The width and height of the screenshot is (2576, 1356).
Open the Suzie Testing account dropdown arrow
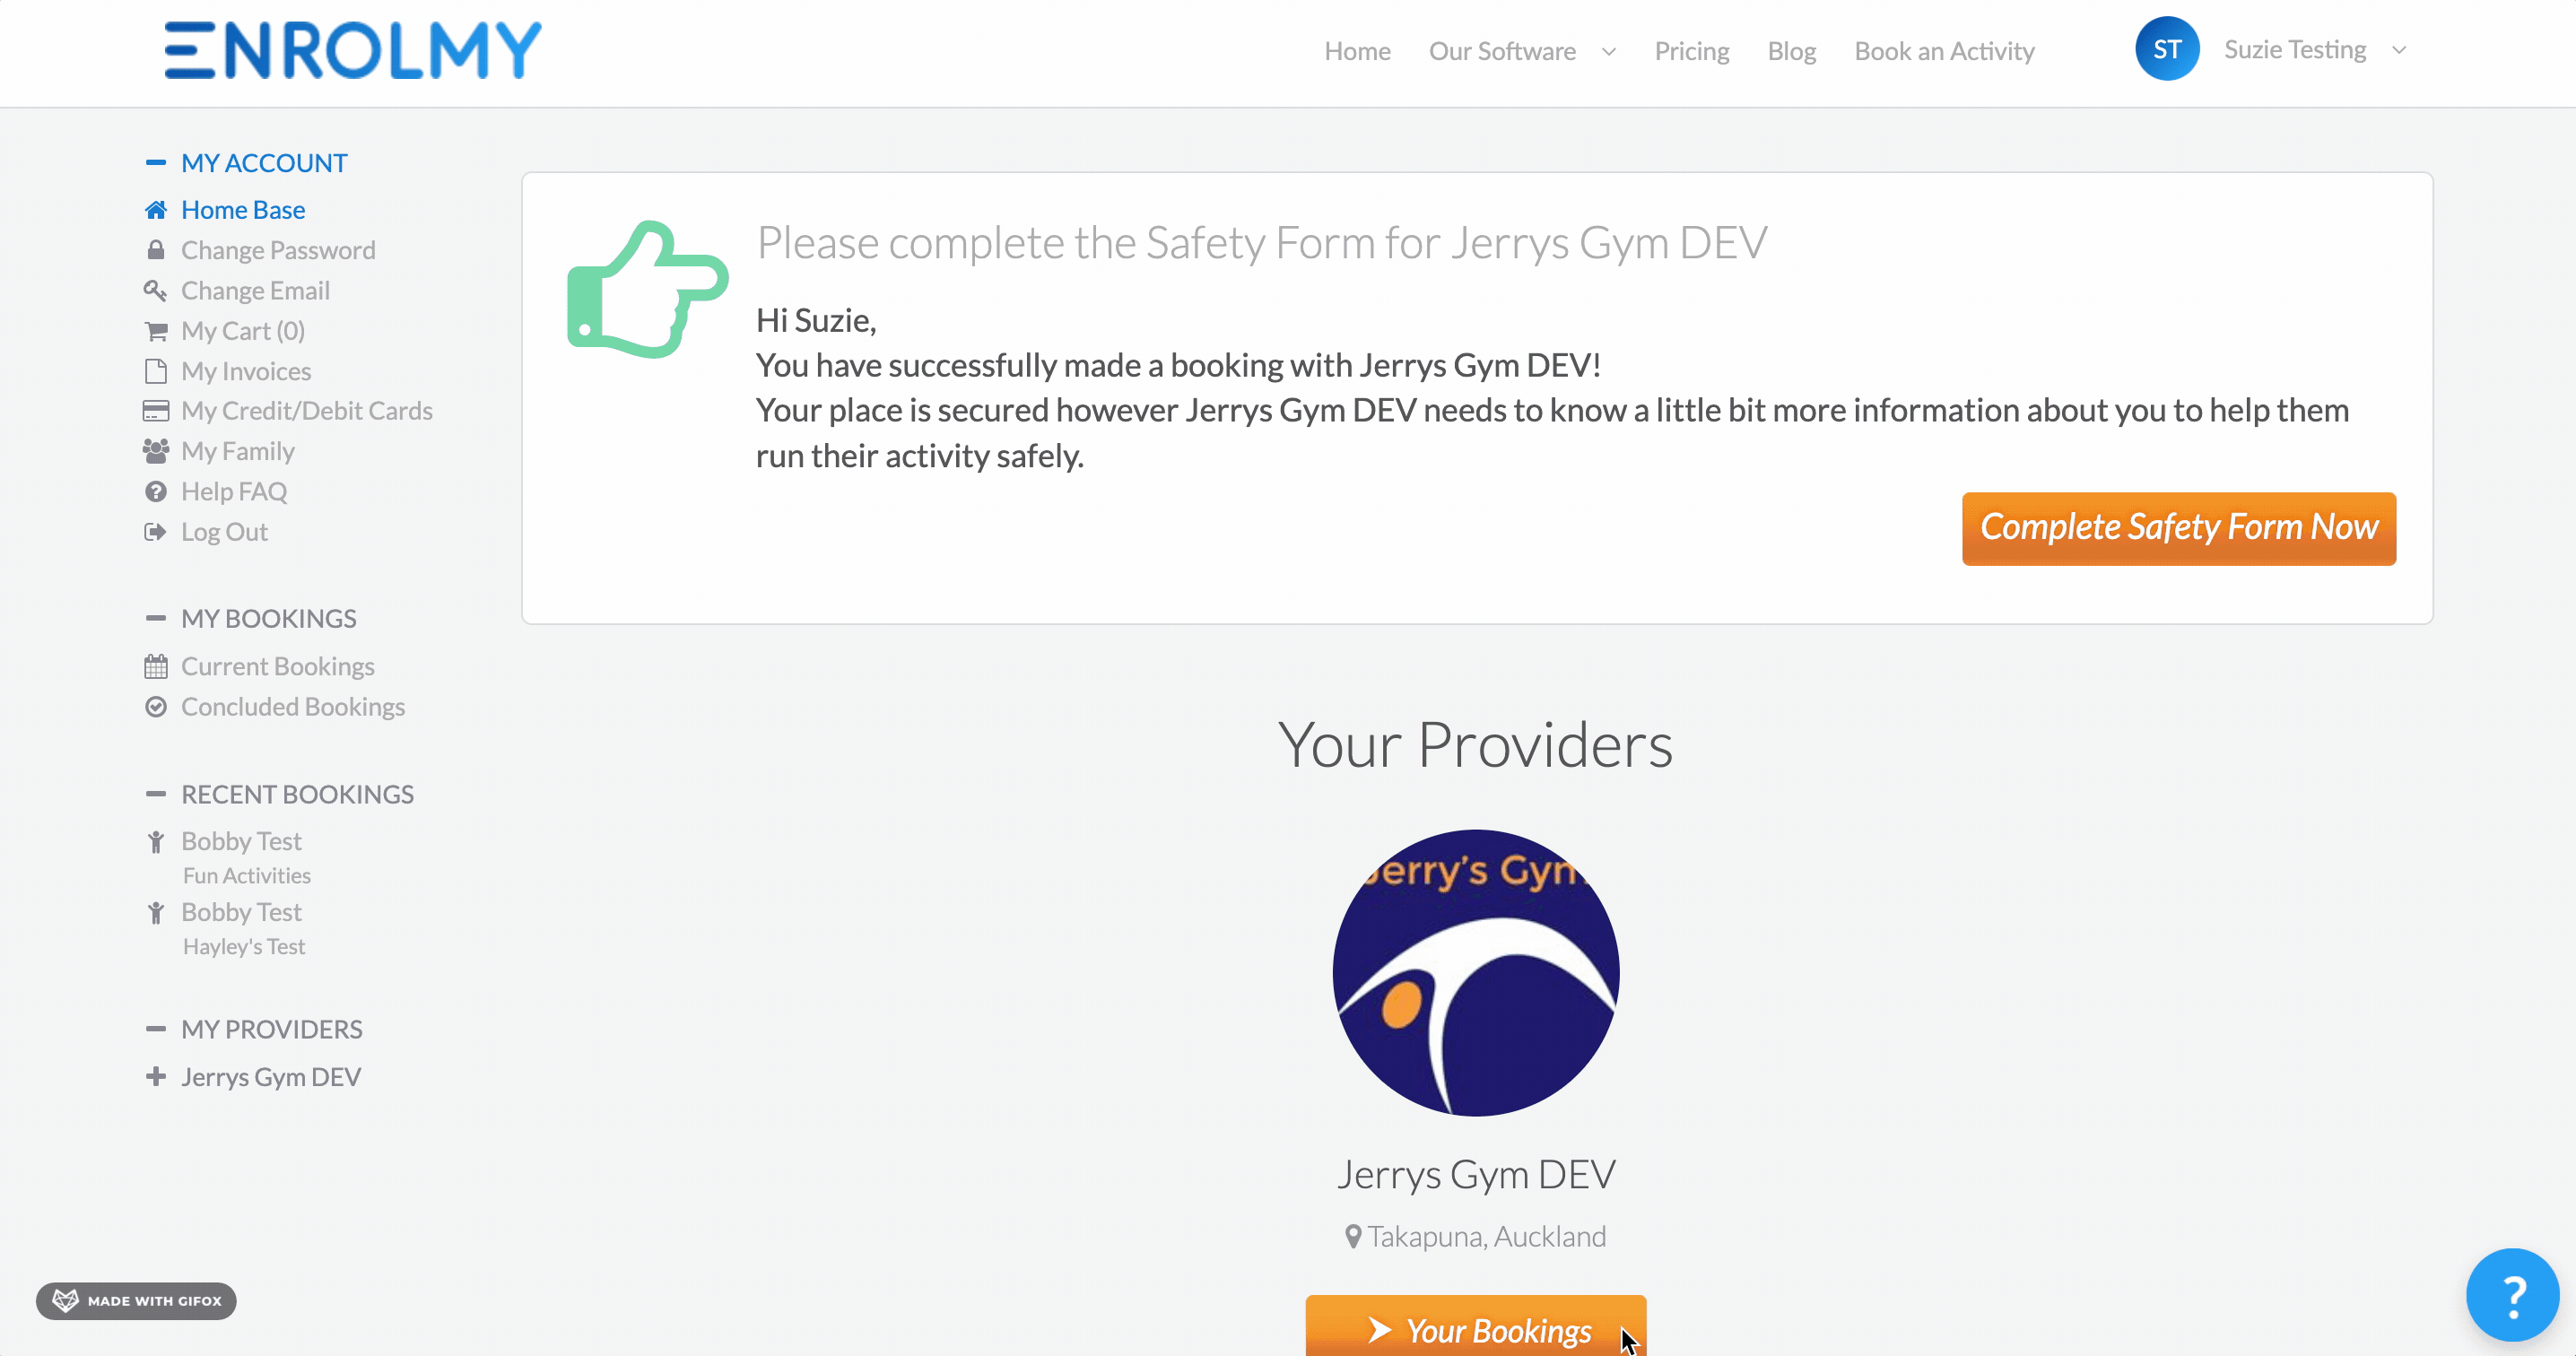tap(2399, 50)
